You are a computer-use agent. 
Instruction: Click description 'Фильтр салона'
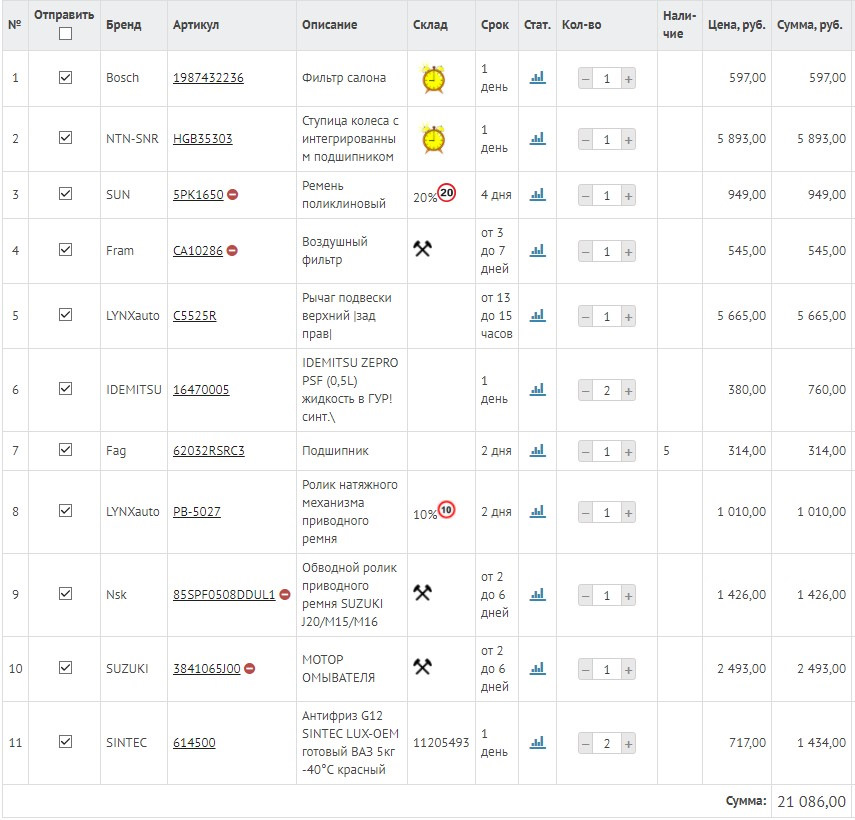344,78
